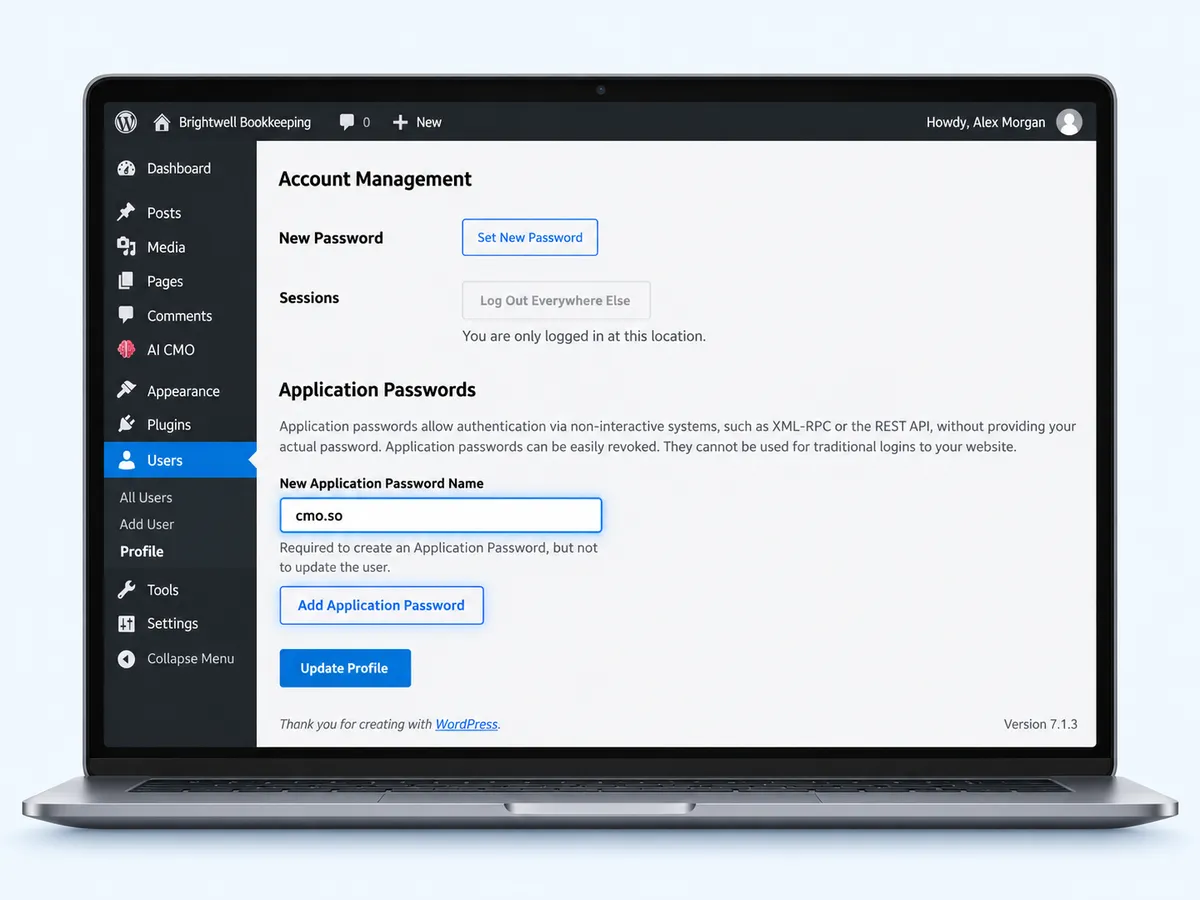Open the Comments sidebar menu label
Screen dimensions: 1200x900
(x=180, y=315)
